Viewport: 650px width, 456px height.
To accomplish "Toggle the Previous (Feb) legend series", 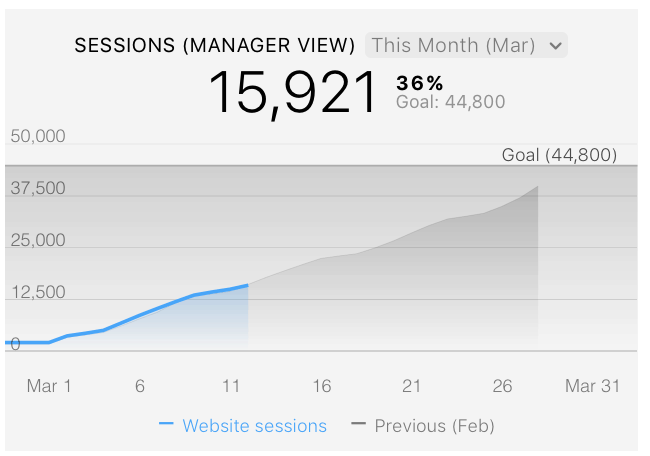I will (434, 426).
